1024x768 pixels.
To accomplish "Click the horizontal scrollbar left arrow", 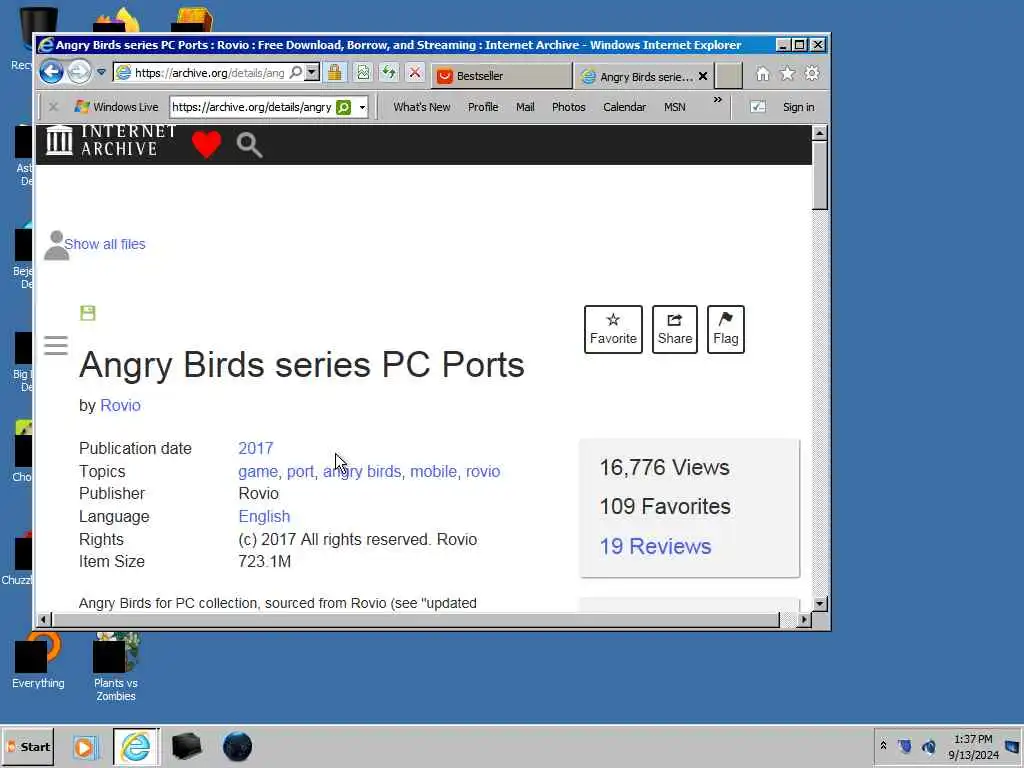I will pos(43,619).
